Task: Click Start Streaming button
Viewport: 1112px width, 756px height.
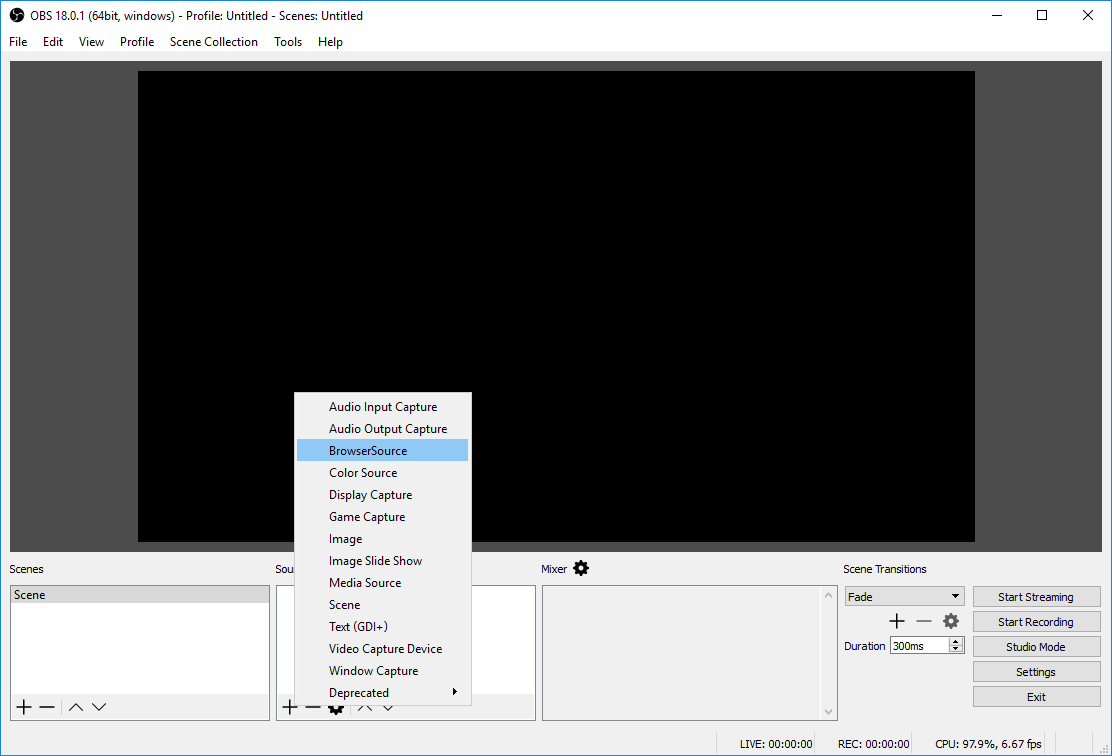Action: (x=1036, y=596)
